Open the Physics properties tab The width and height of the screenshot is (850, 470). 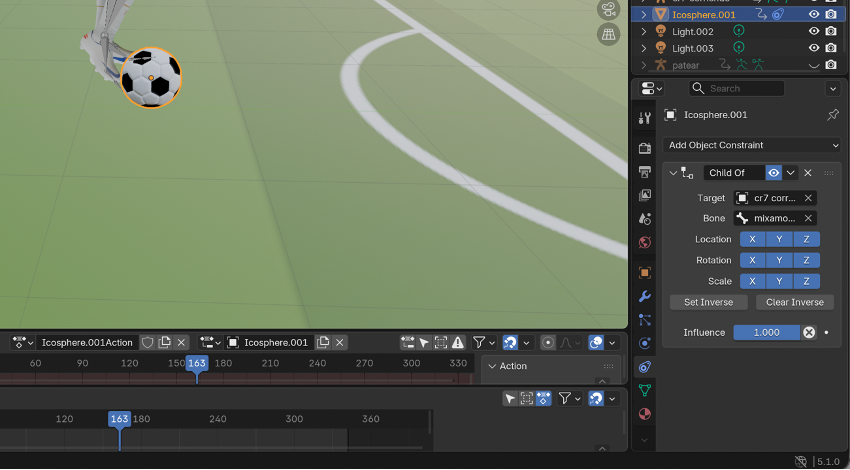coord(645,343)
